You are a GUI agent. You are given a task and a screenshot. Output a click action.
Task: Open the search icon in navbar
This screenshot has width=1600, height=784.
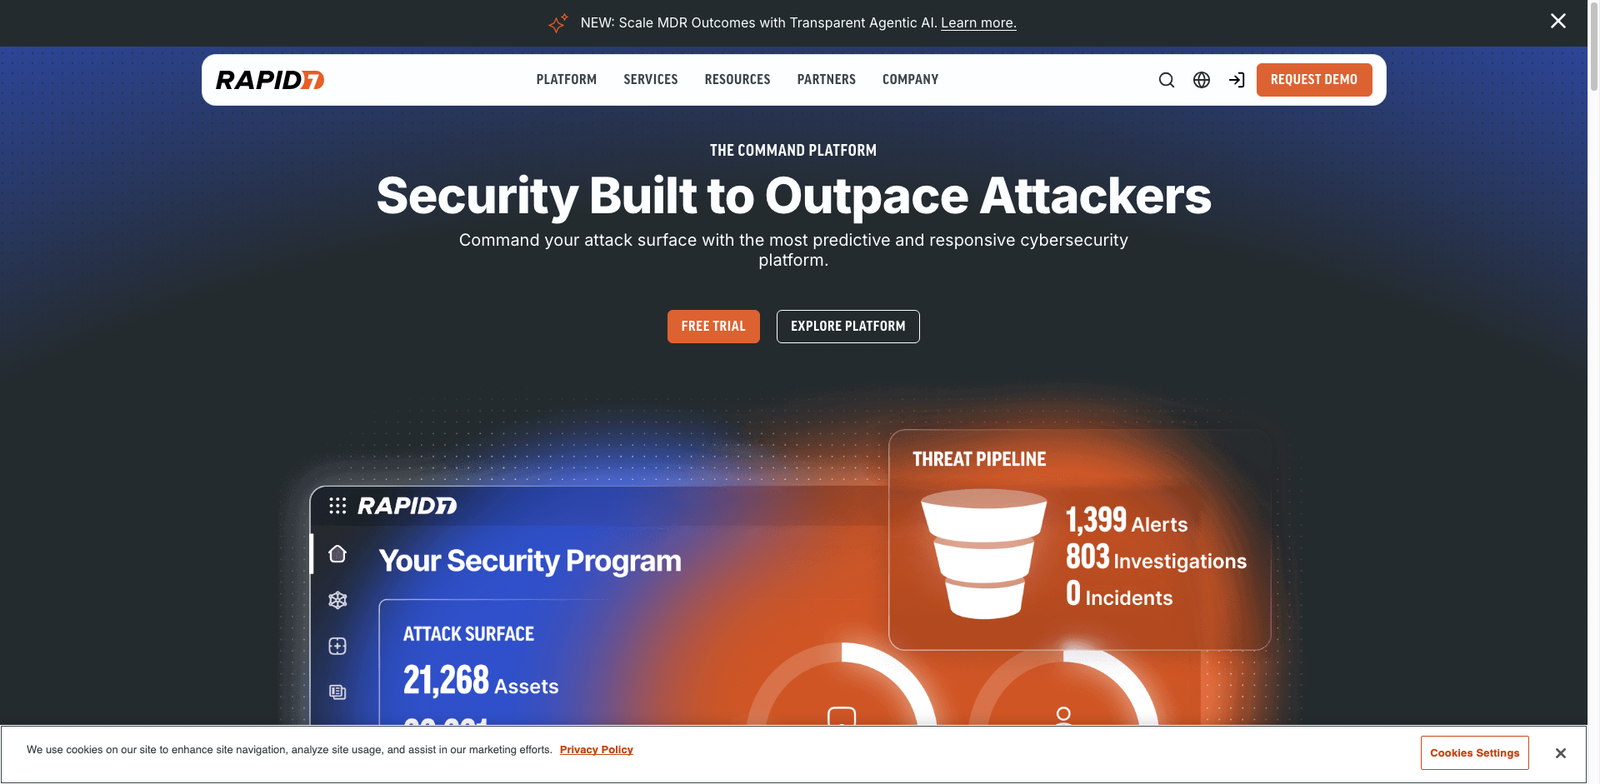point(1166,80)
